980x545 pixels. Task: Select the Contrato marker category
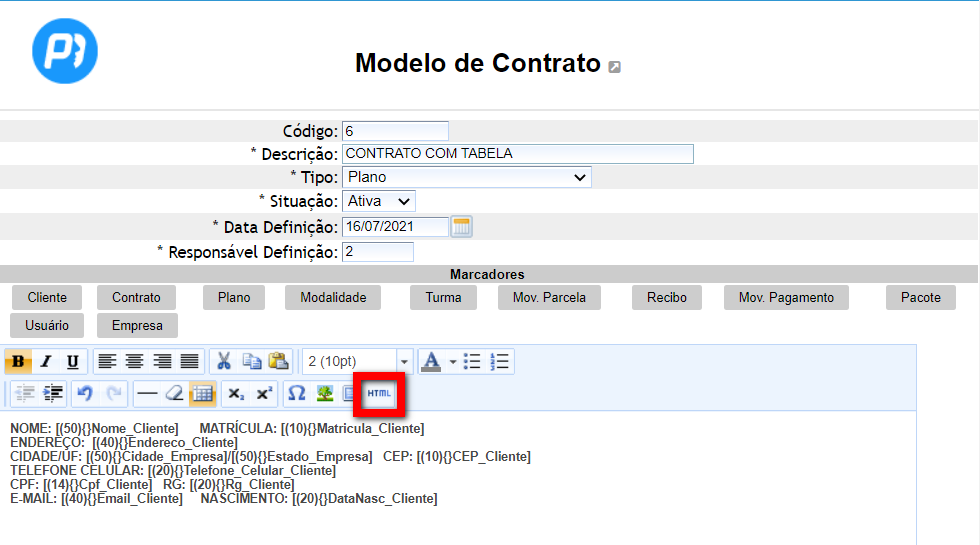click(x=136, y=298)
